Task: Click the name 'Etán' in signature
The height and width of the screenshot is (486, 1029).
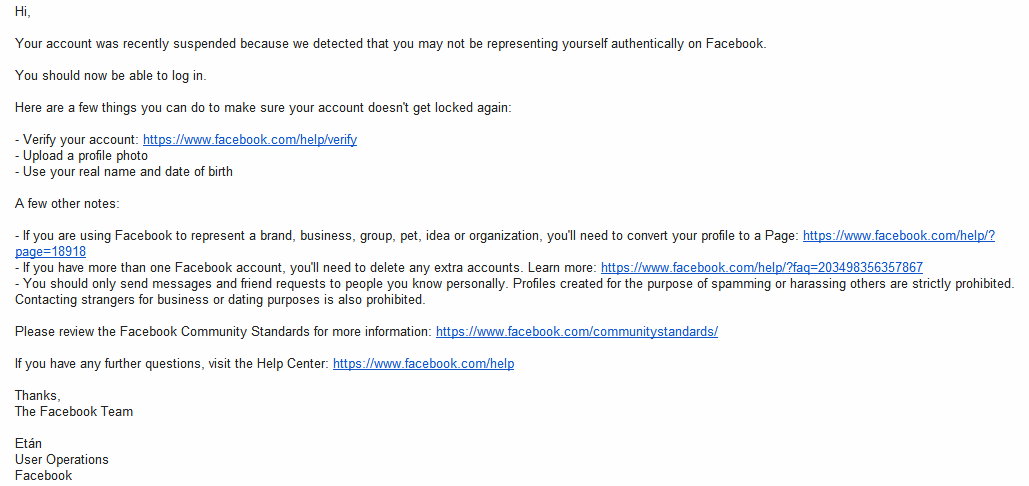Action: (28, 444)
